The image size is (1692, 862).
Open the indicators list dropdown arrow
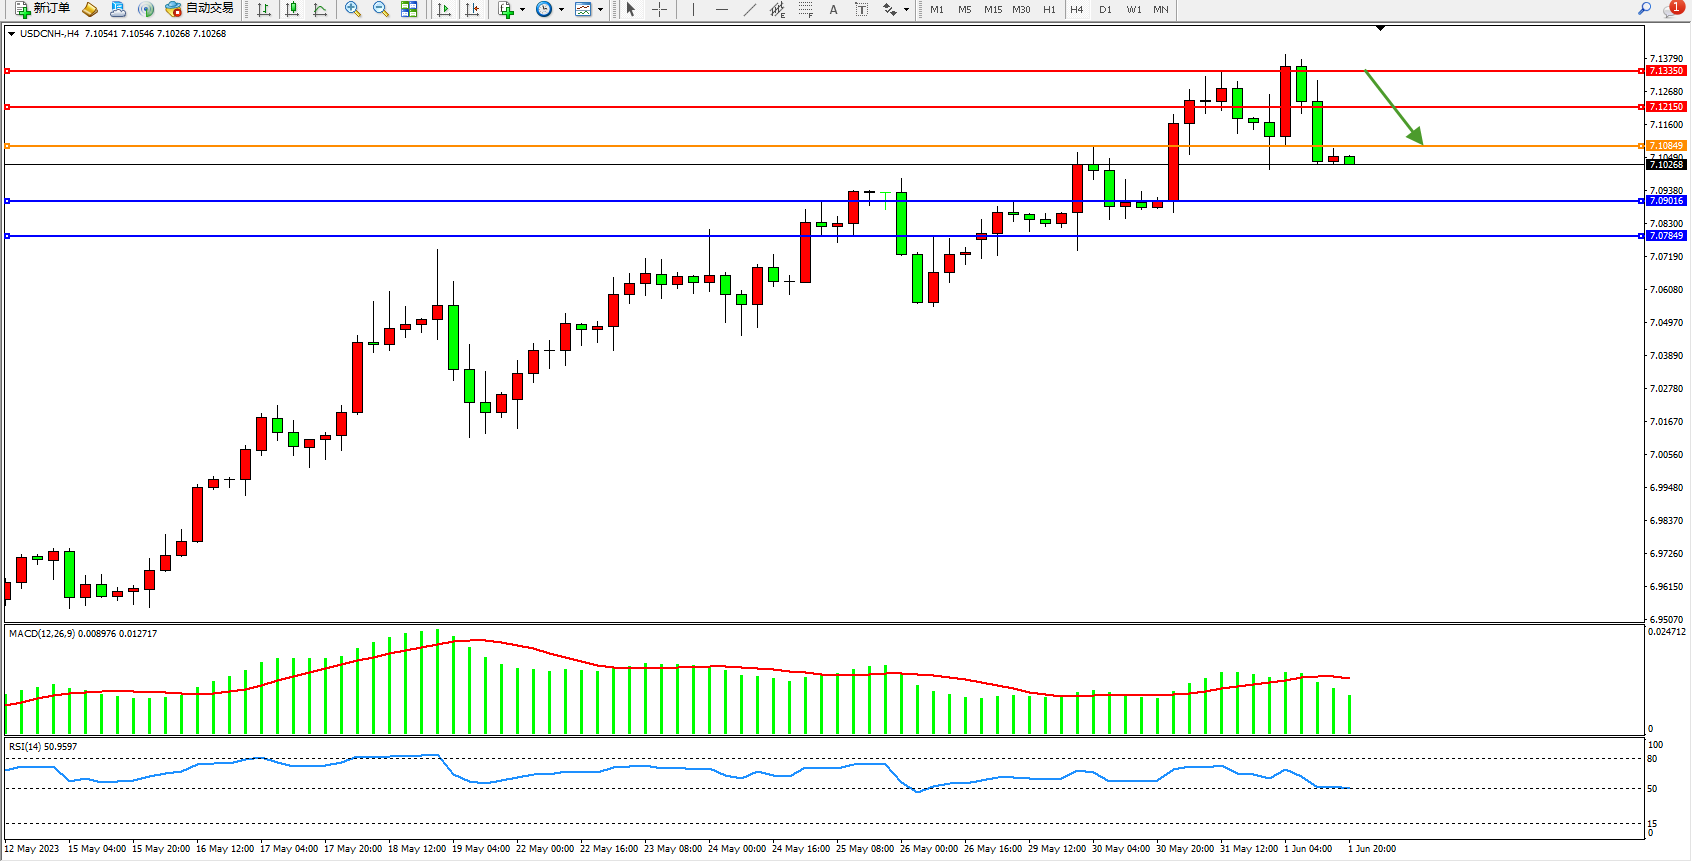tap(522, 9)
